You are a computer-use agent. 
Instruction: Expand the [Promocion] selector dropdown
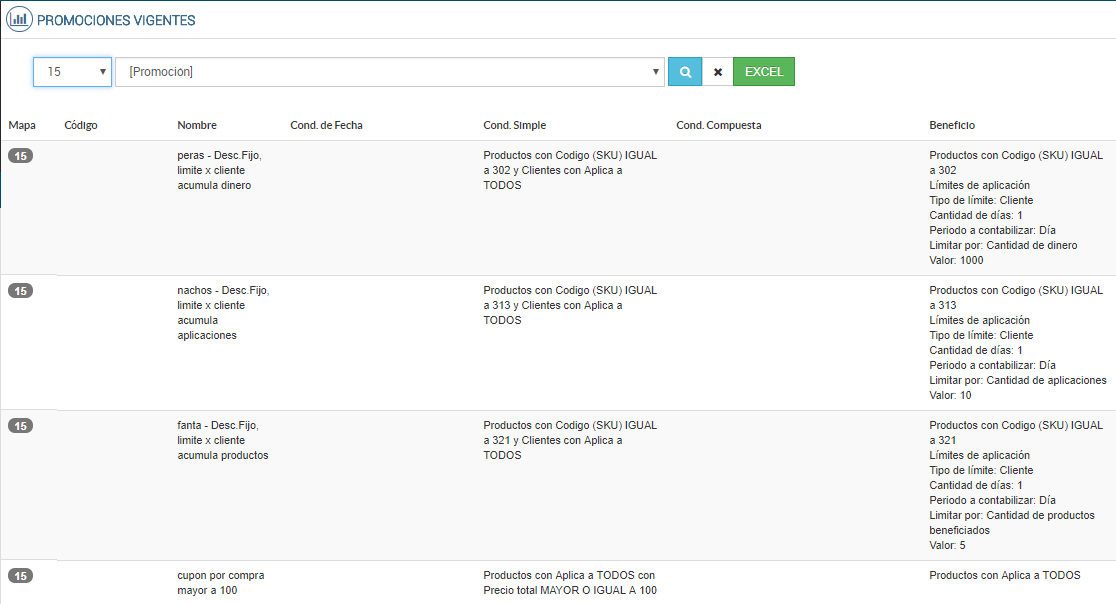(x=390, y=72)
